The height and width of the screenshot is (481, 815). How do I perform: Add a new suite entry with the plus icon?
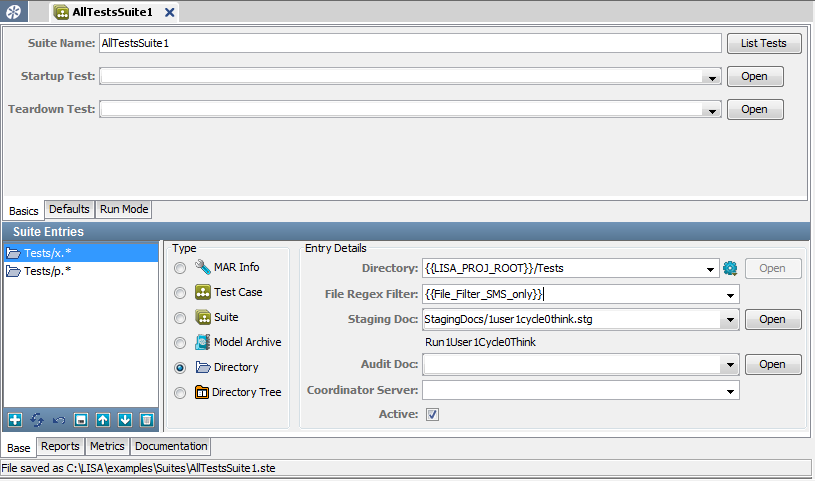pyautogui.click(x=15, y=420)
